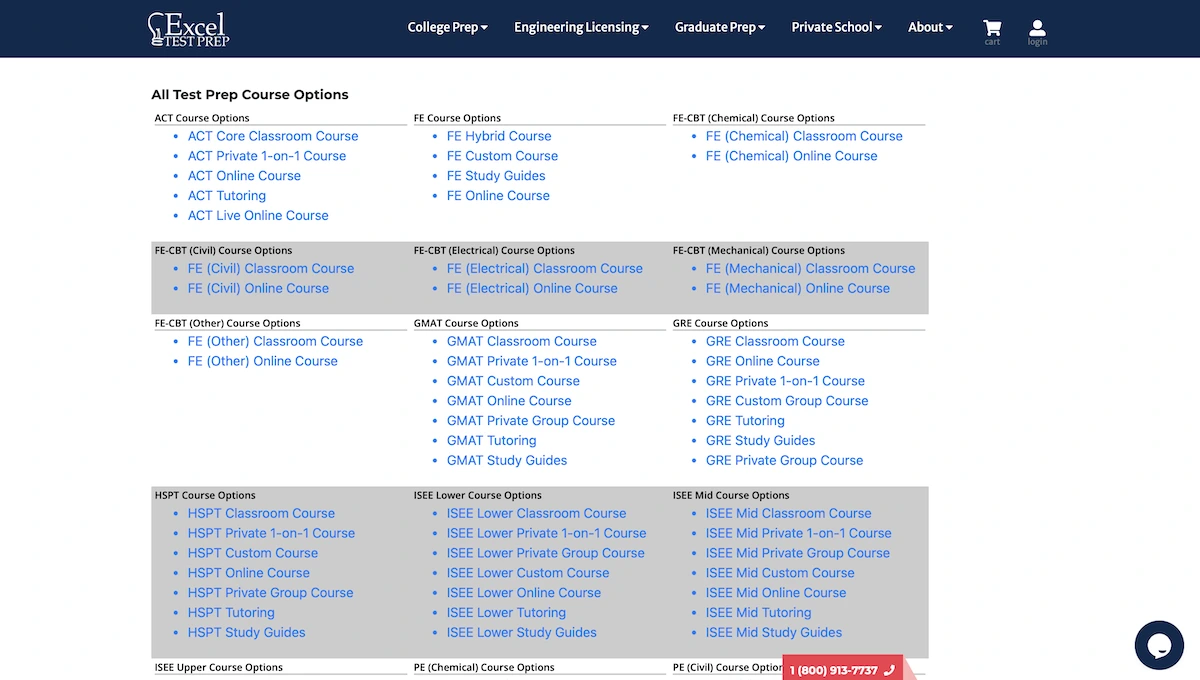The width and height of the screenshot is (1200, 680).
Task: Open ACT Core Classroom Course link
Action: (x=273, y=136)
